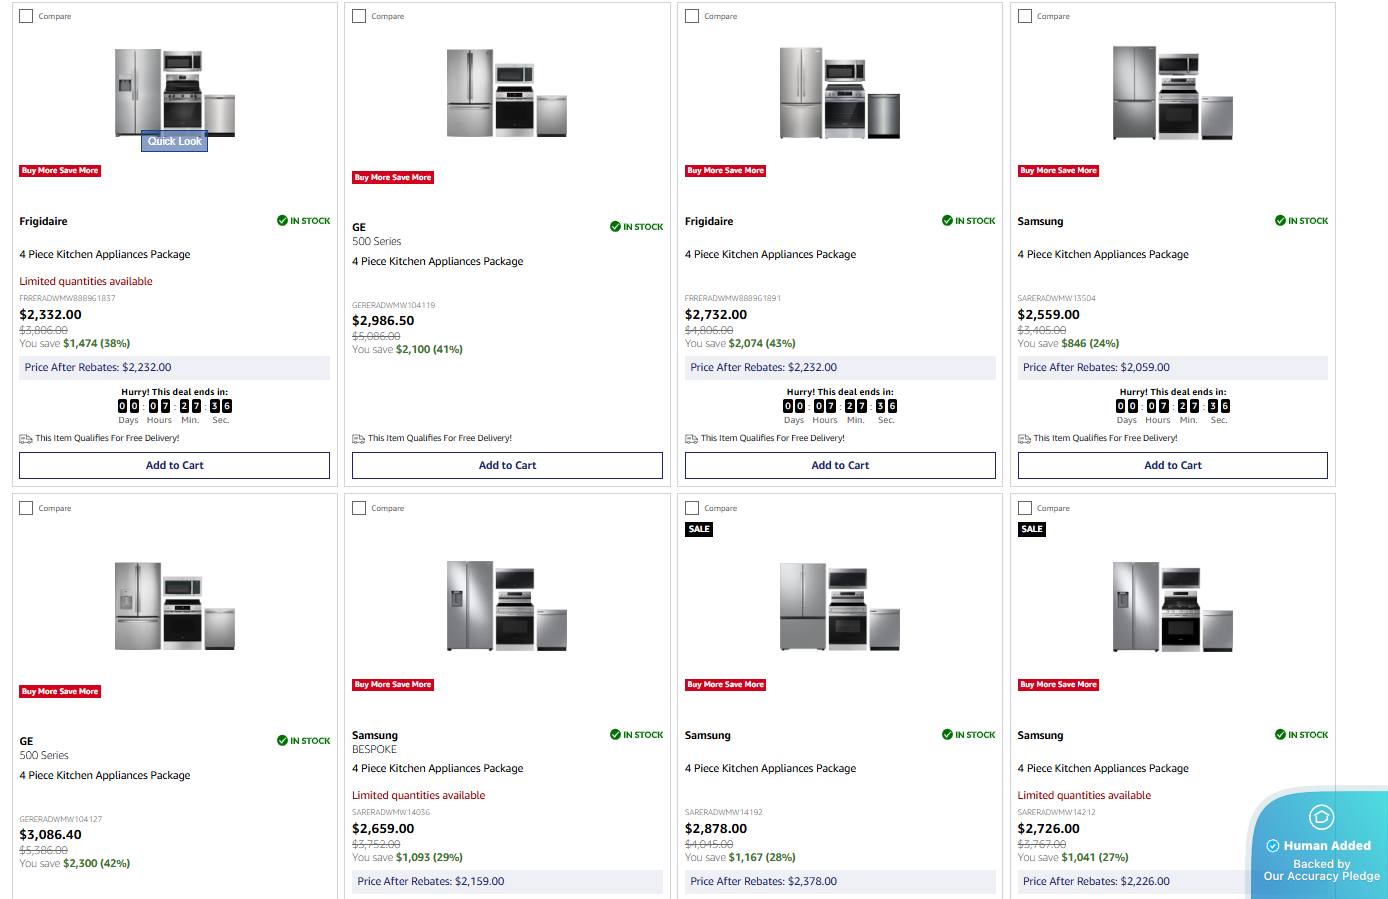Select Compare on the Samsung BESPOKE package
The image size is (1388, 899).
tap(359, 508)
